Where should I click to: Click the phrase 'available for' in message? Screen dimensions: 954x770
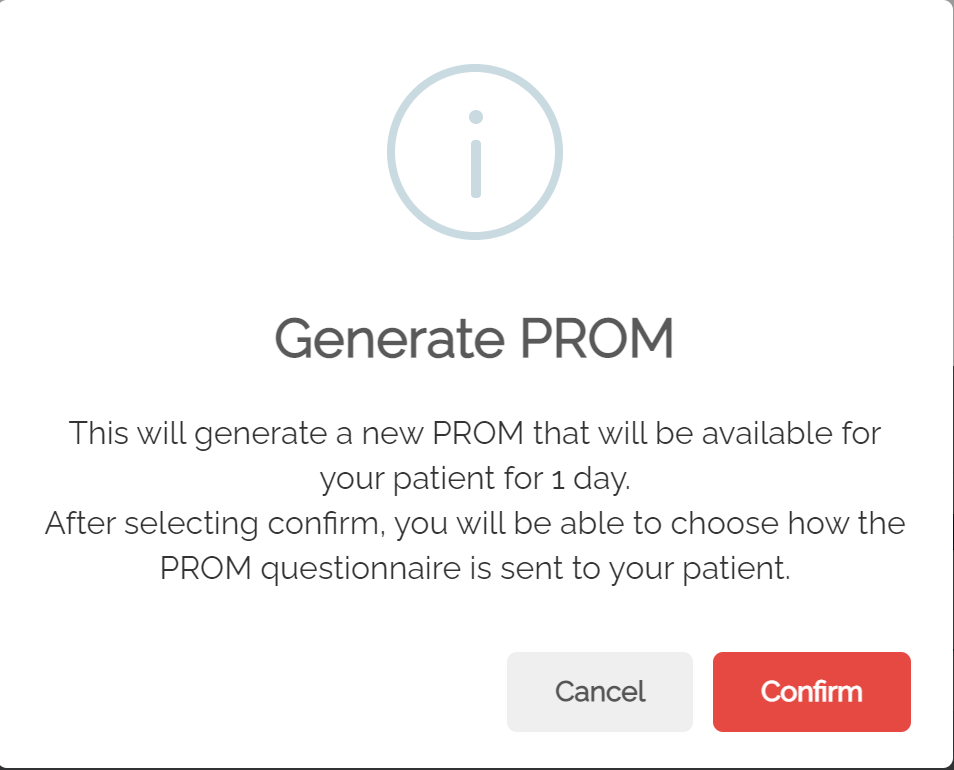pos(791,434)
